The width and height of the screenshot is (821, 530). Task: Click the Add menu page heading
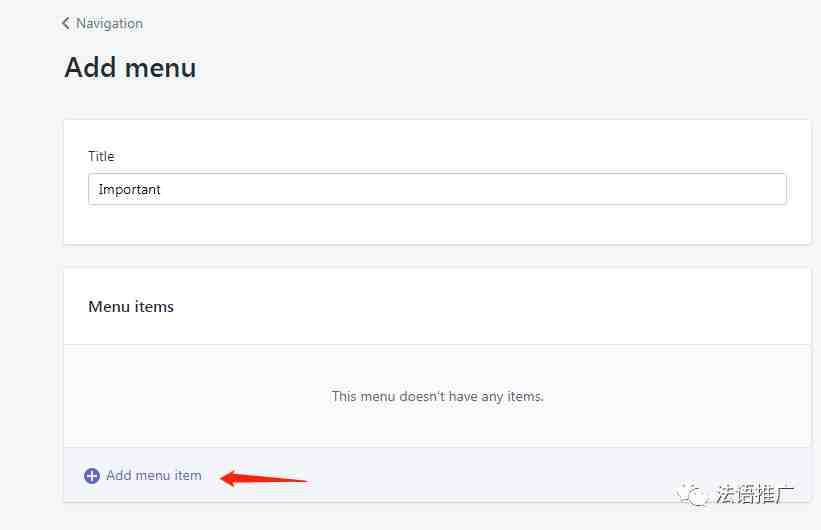coord(130,68)
